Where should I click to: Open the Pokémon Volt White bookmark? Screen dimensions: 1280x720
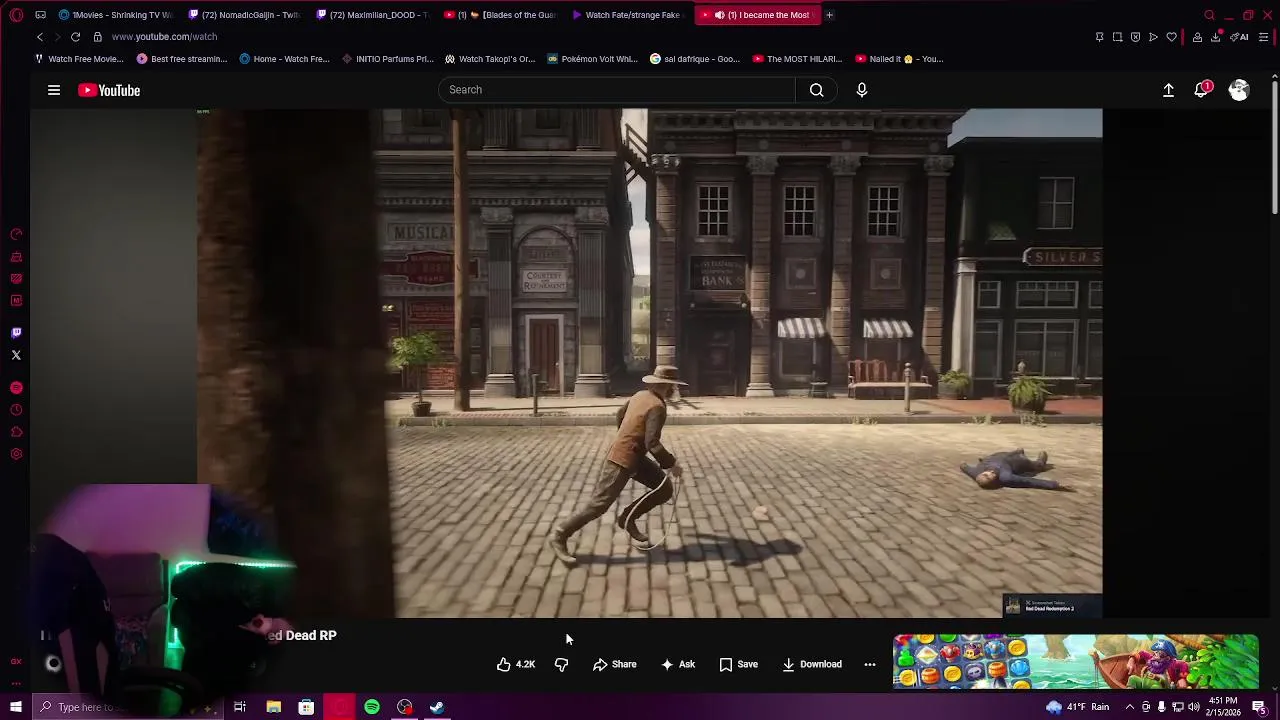(x=592, y=59)
